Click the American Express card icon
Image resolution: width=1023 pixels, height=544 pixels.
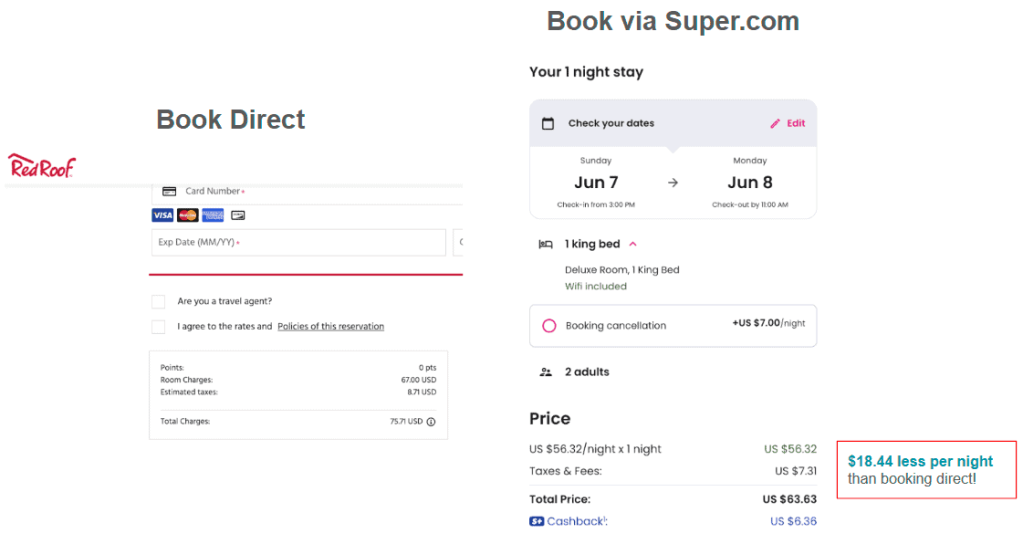point(213,215)
